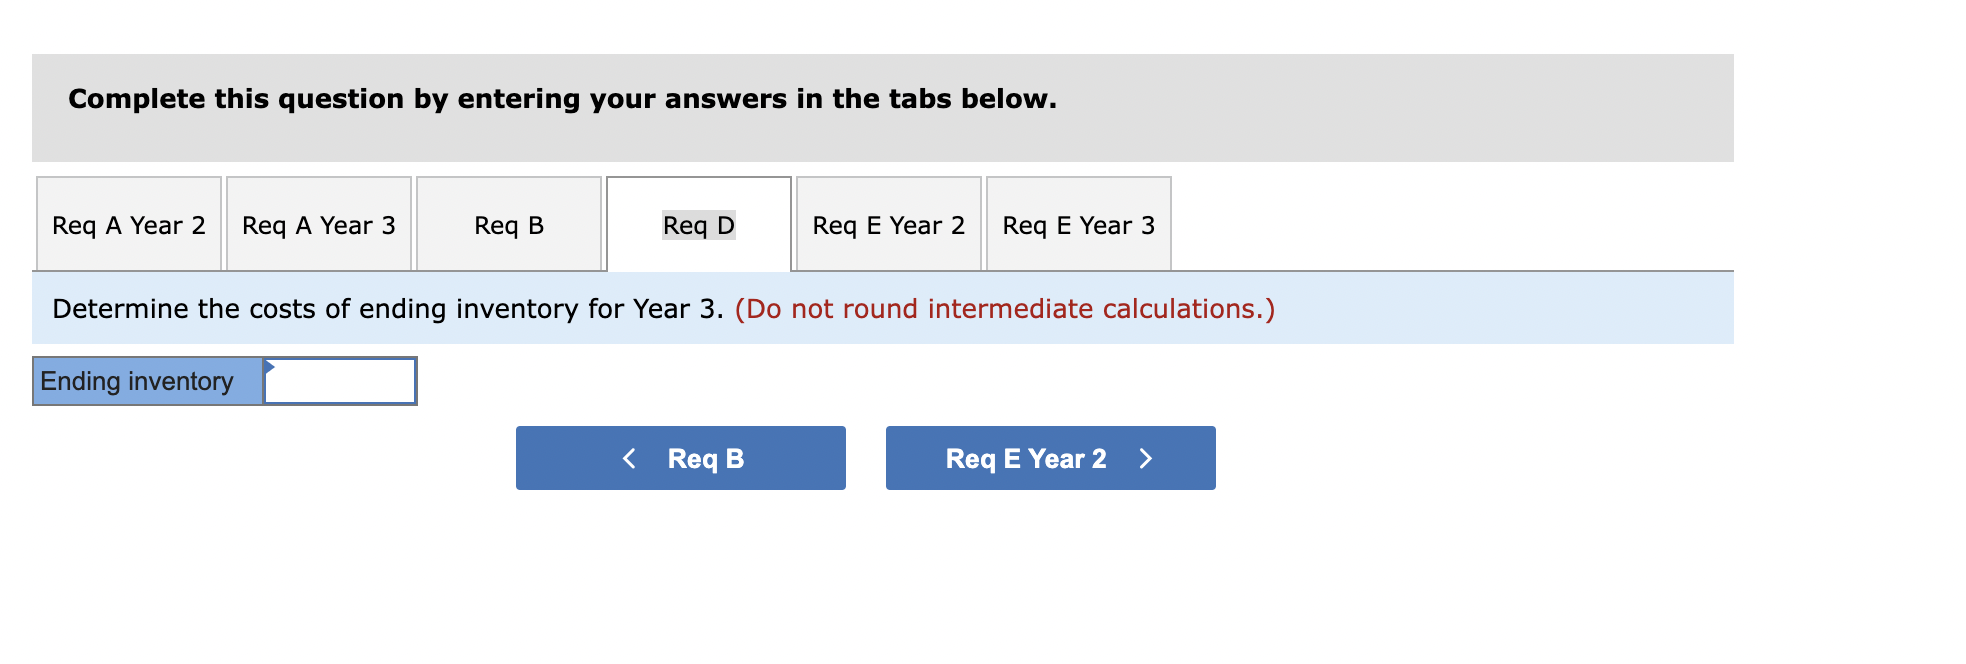This screenshot has height=664, width=1966.
Task: Click the Req E Year 2 navigation button text
Action: 1025,459
